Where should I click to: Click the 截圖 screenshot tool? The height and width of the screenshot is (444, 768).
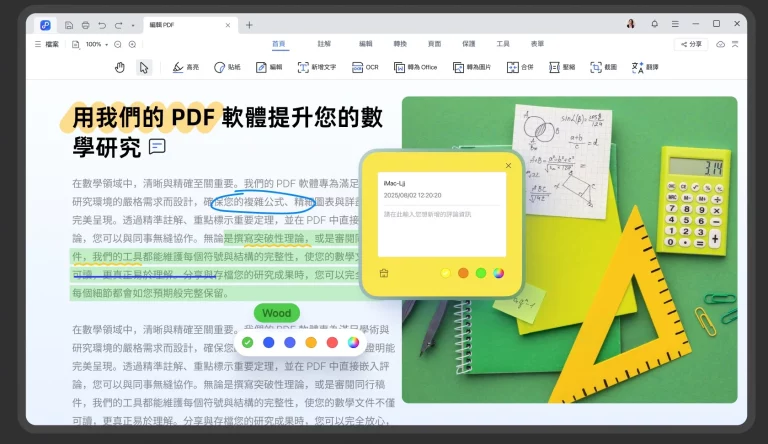pos(603,67)
